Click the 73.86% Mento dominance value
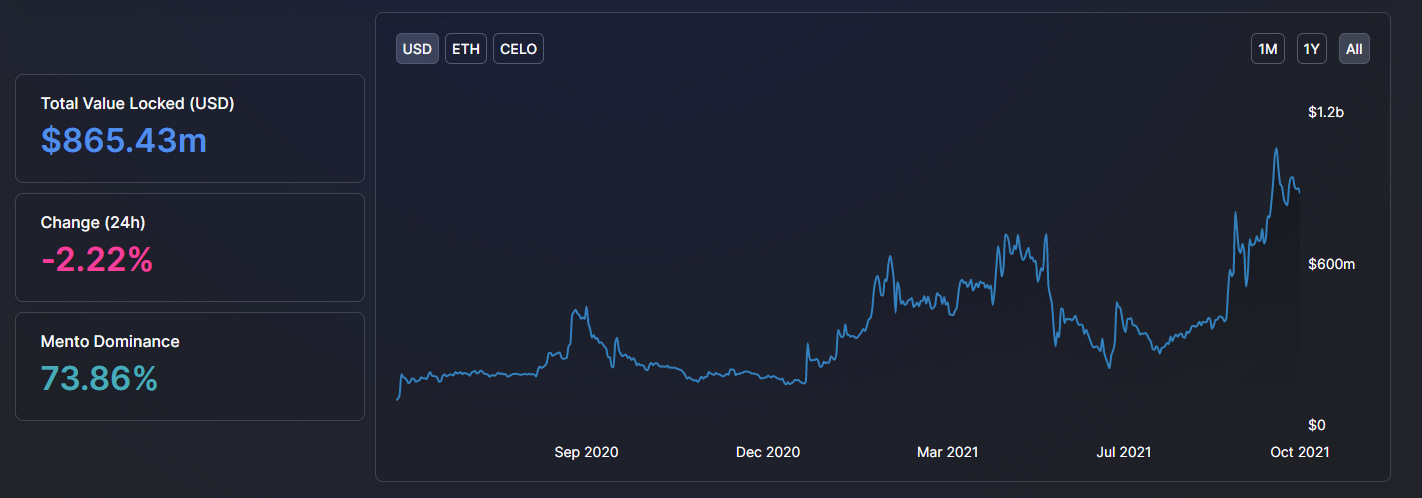The height and width of the screenshot is (498, 1422). pos(99,379)
